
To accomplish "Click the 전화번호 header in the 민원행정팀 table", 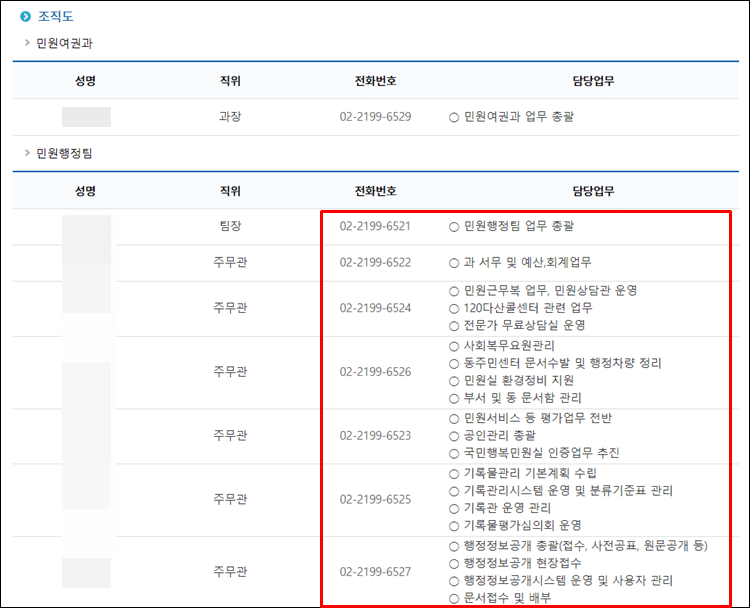I will 375,191.
